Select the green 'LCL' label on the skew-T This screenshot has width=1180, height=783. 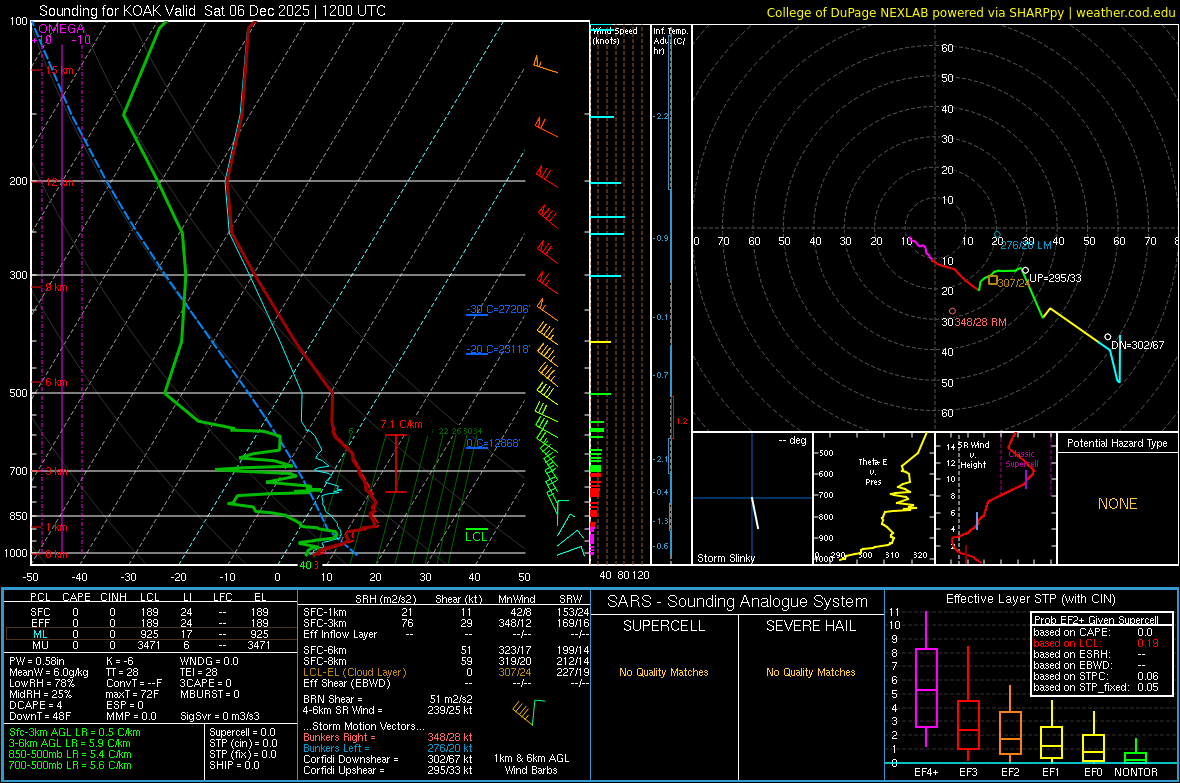[476, 536]
